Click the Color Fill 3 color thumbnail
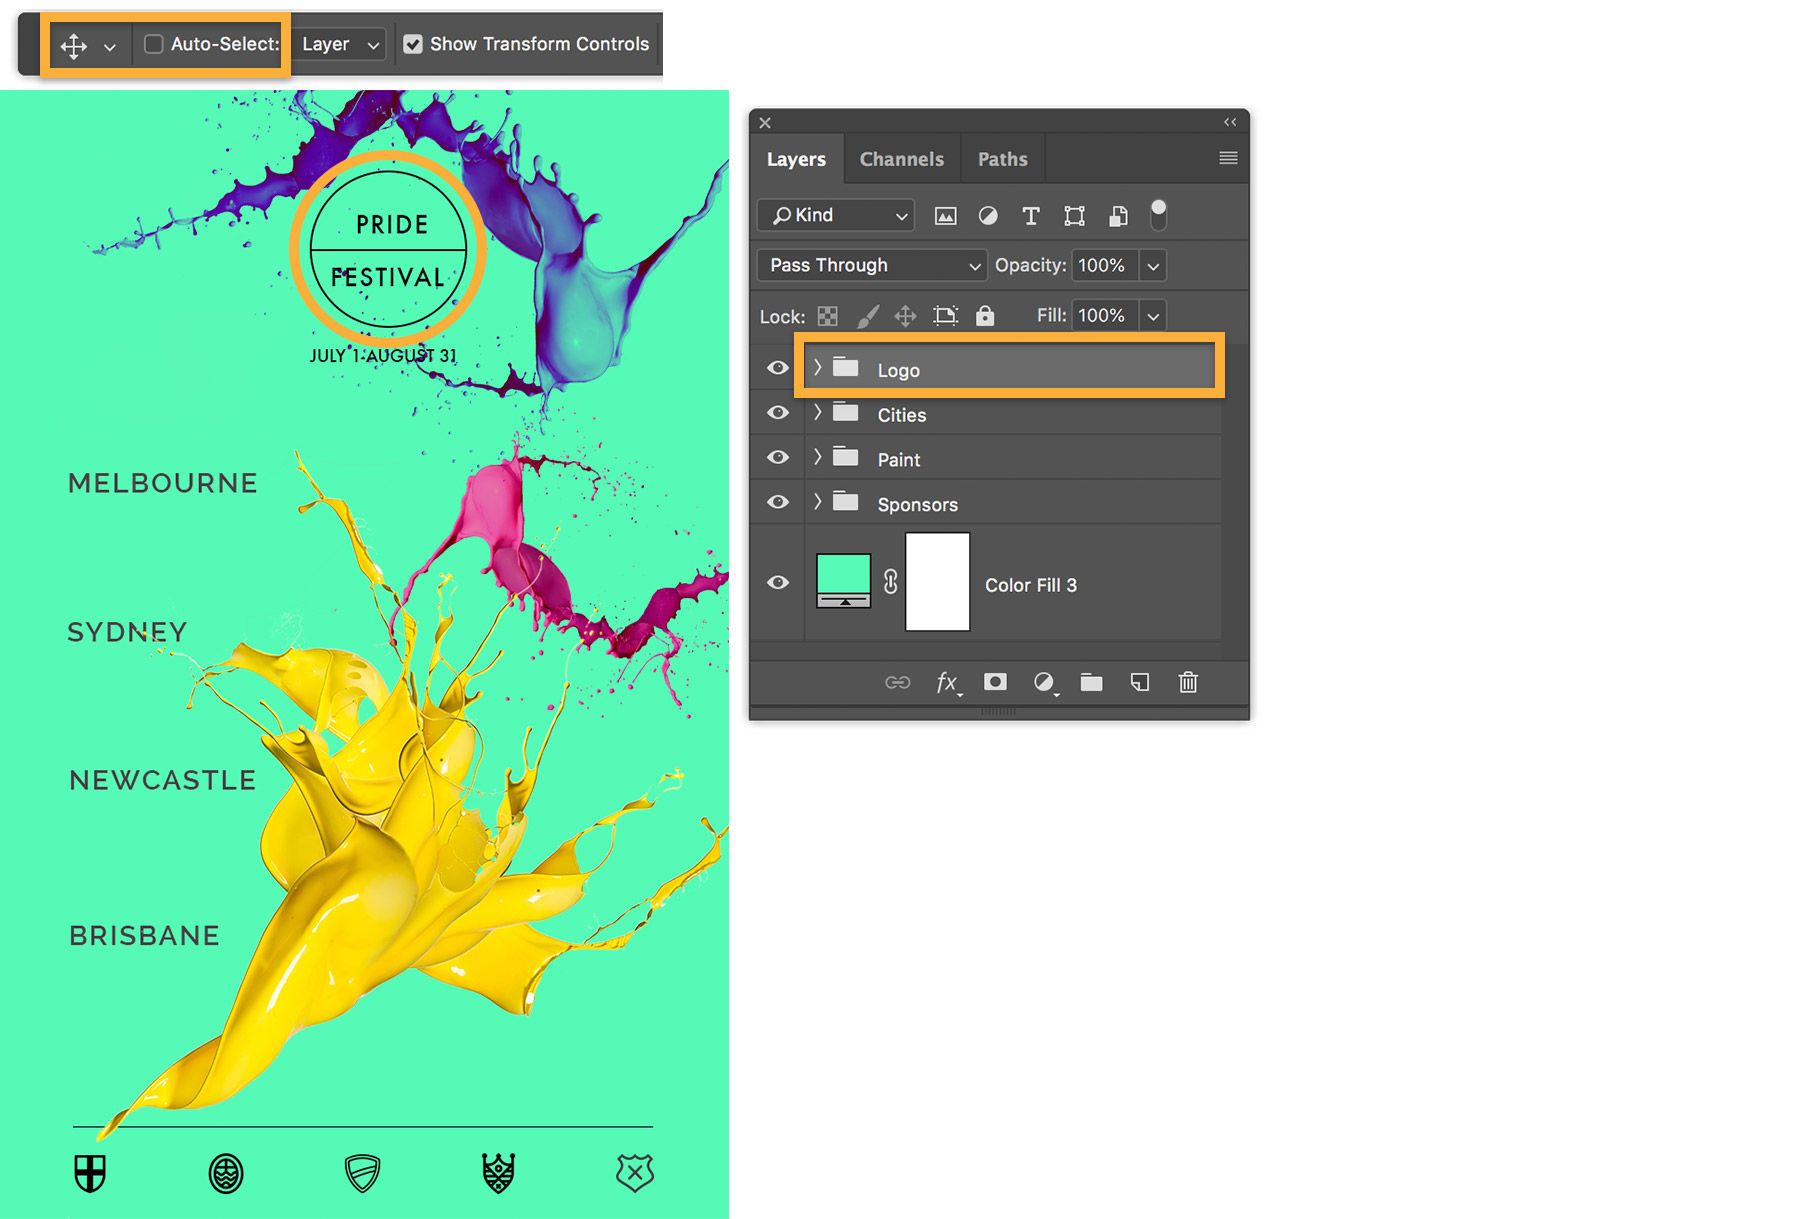The image size is (1800, 1219). 843,580
